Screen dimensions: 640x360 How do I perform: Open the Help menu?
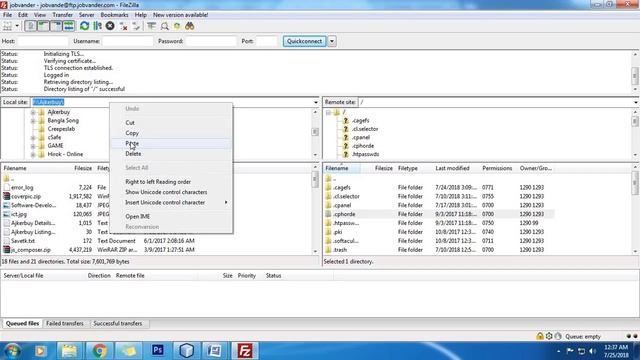(140, 15)
